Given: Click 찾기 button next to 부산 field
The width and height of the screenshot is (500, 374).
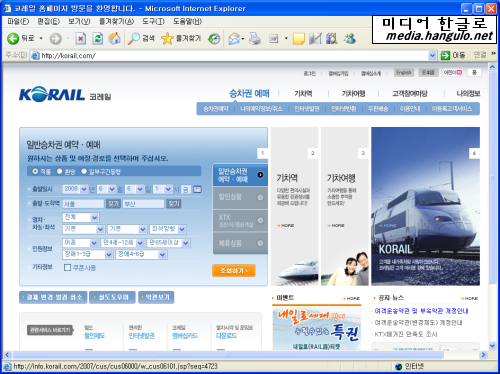Looking at the screenshot, I should [x=173, y=204].
